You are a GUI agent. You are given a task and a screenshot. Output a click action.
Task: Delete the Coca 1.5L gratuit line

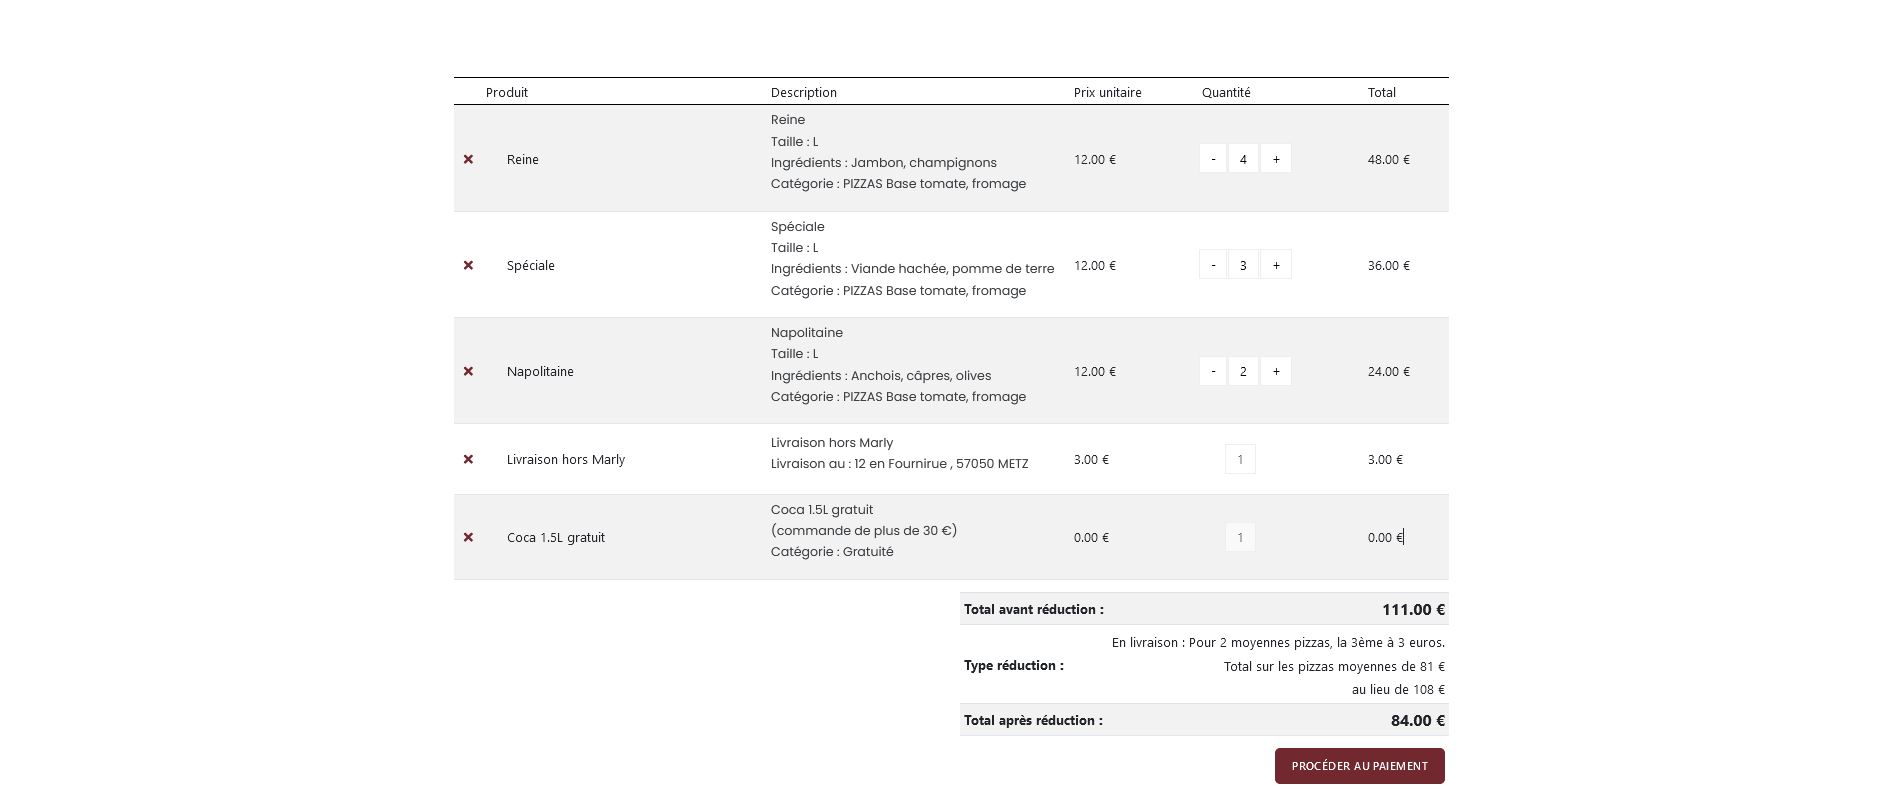[468, 537]
